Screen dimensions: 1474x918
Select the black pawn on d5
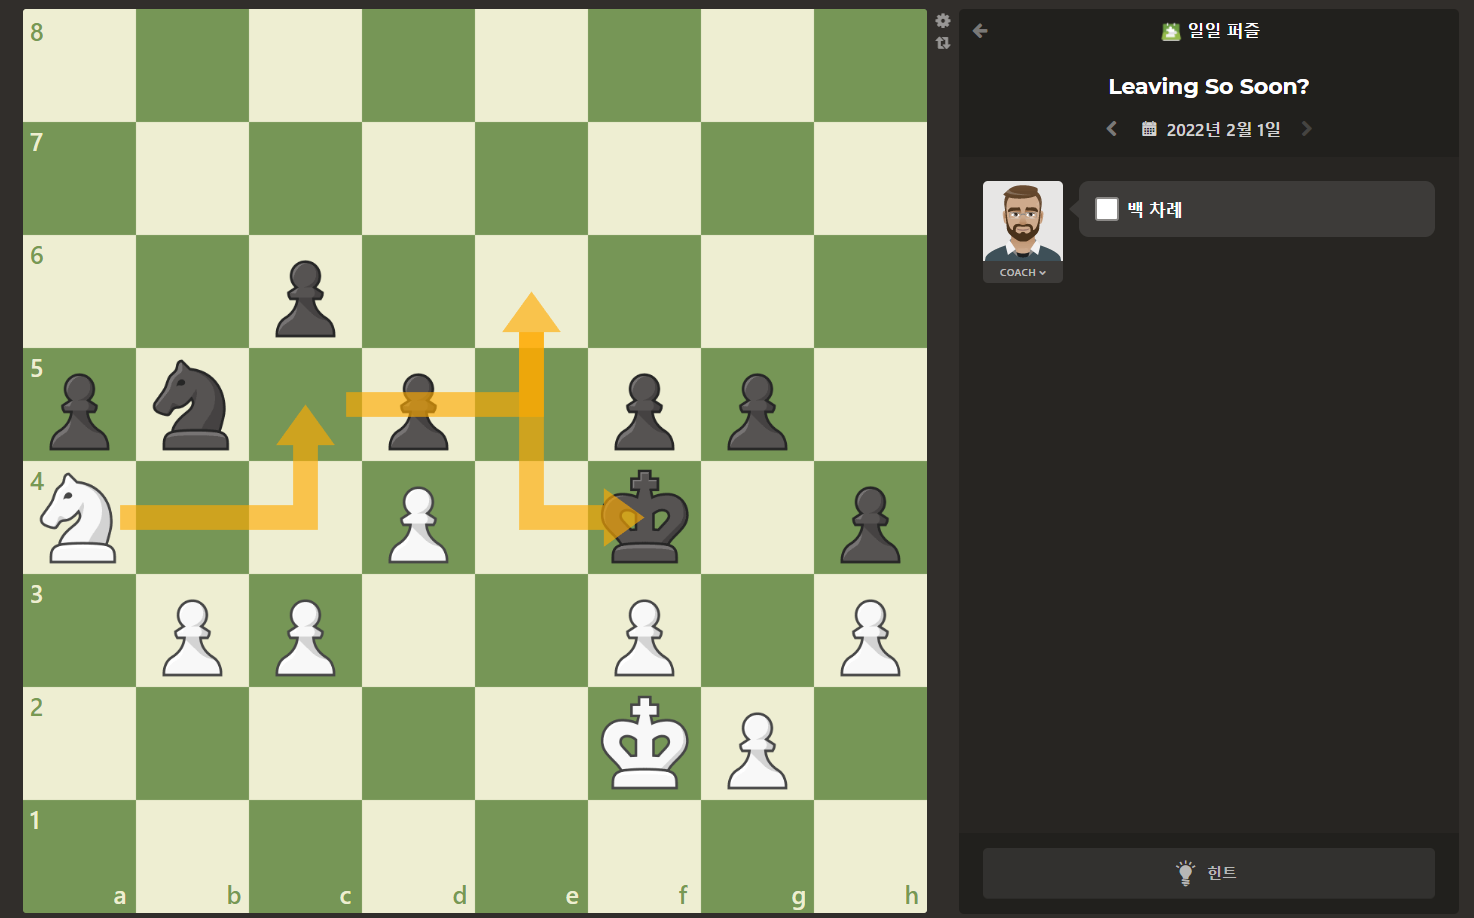[418, 411]
